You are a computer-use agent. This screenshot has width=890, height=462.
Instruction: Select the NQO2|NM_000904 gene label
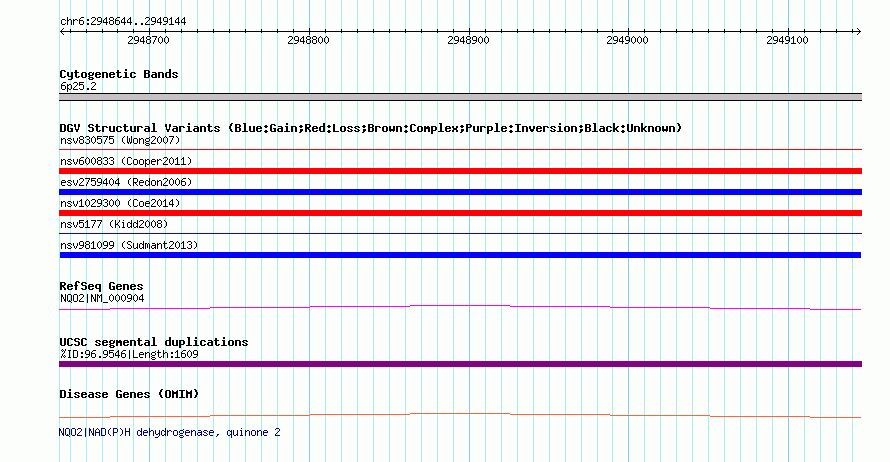click(102, 299)
